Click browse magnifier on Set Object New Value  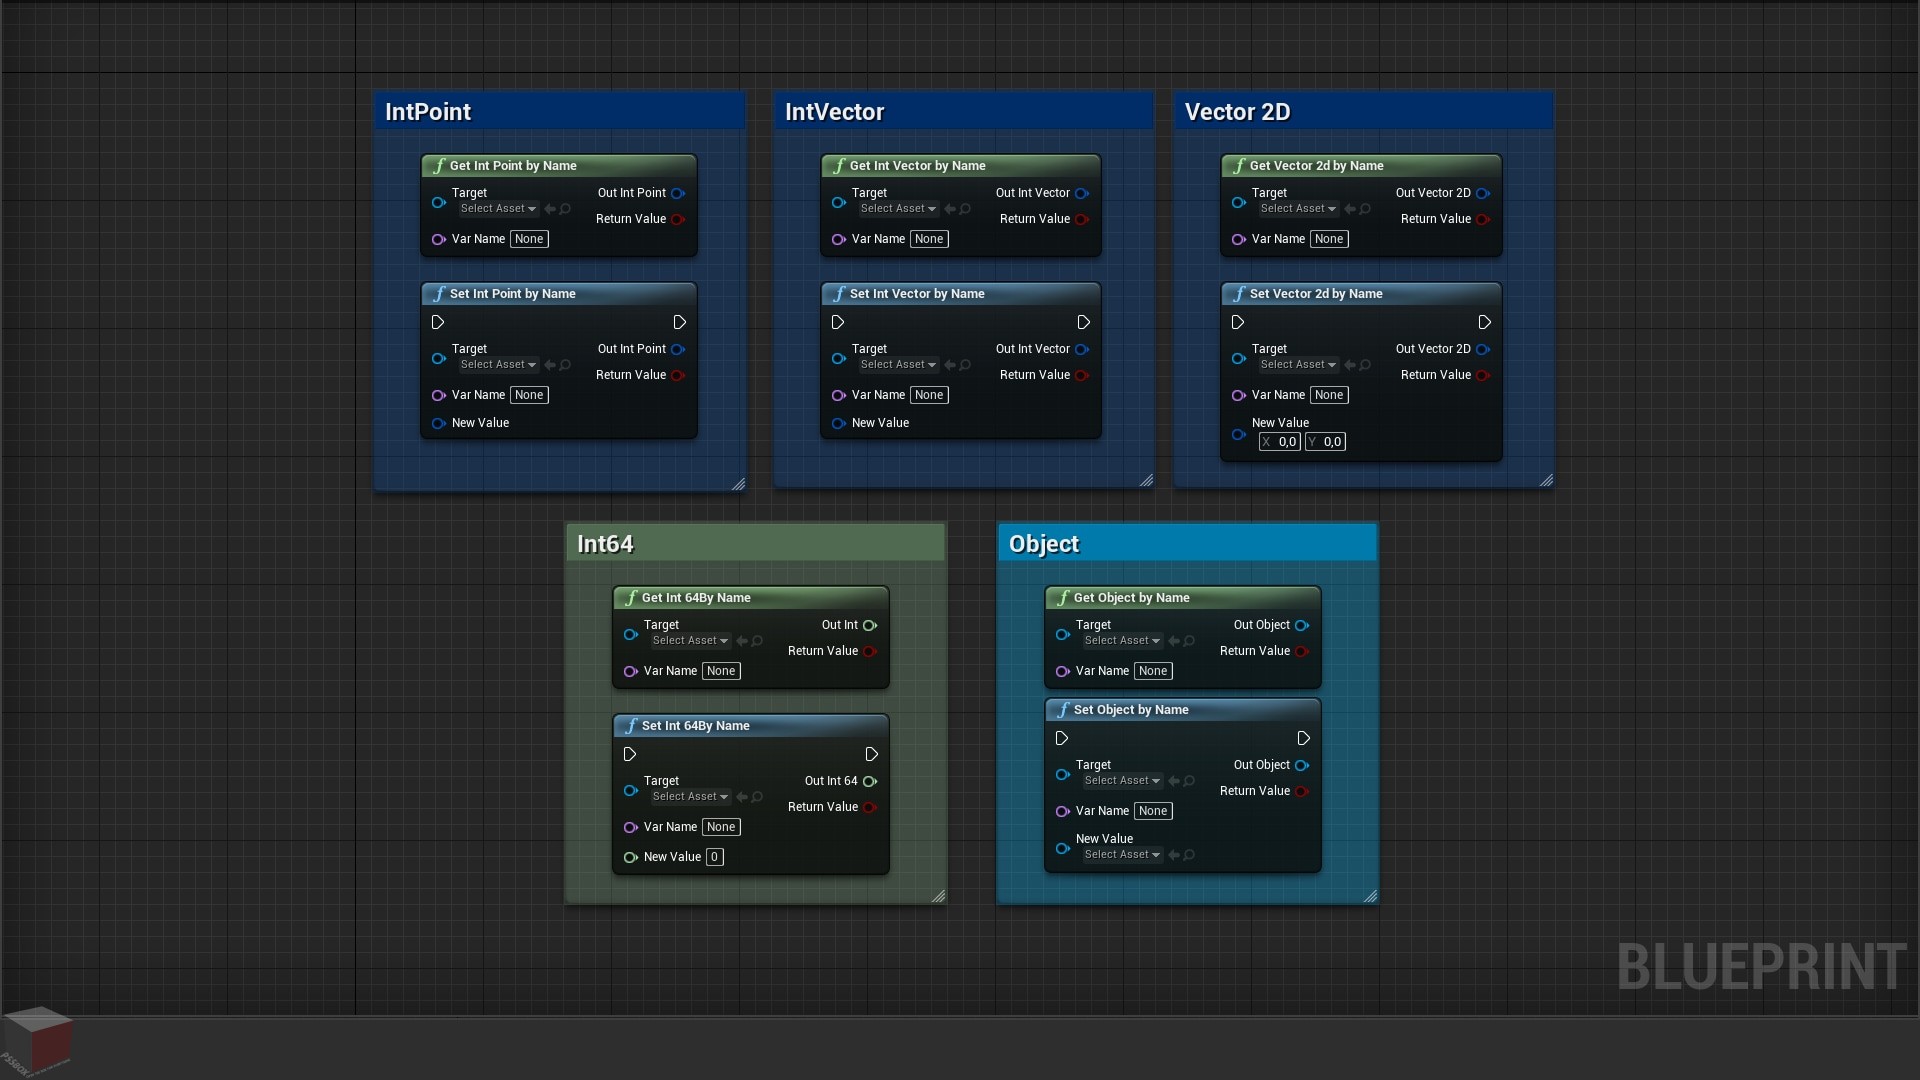point(1189,855)
